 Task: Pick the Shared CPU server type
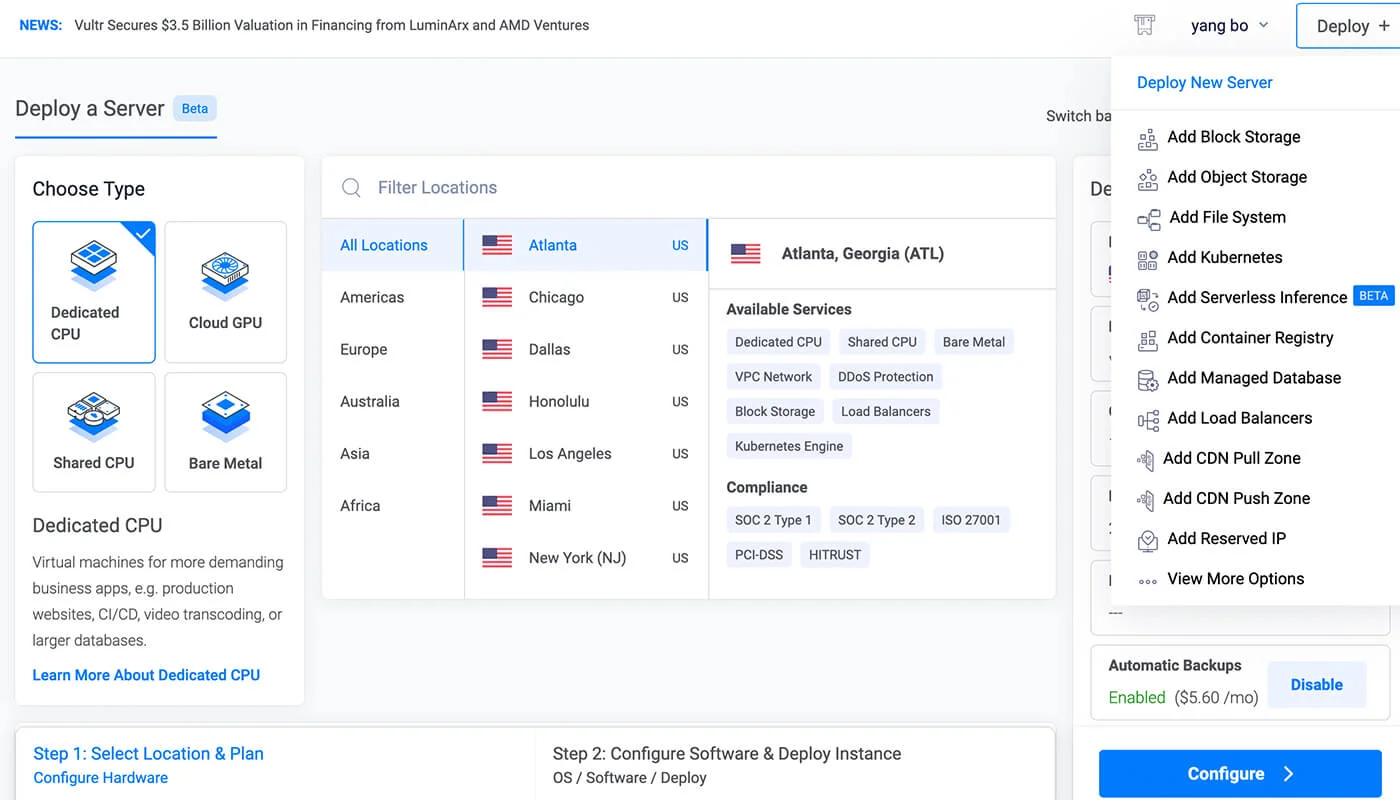[x=94, y=432]
